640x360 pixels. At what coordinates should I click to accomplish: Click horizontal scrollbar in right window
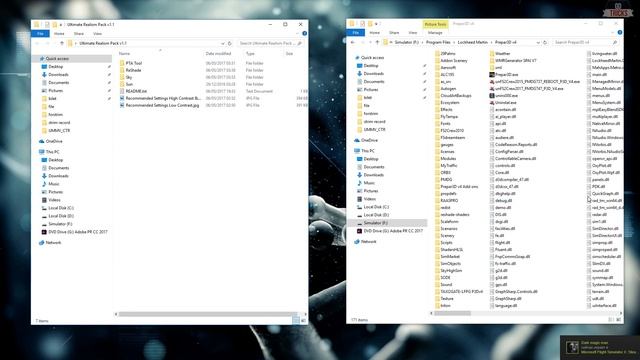[x=452, y=313]
